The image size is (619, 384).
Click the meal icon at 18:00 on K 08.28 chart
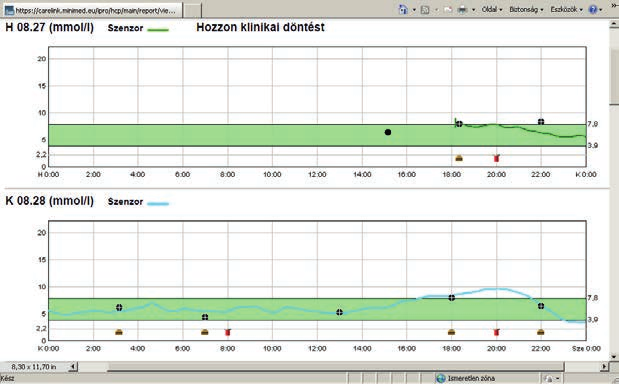pos(452,332)
